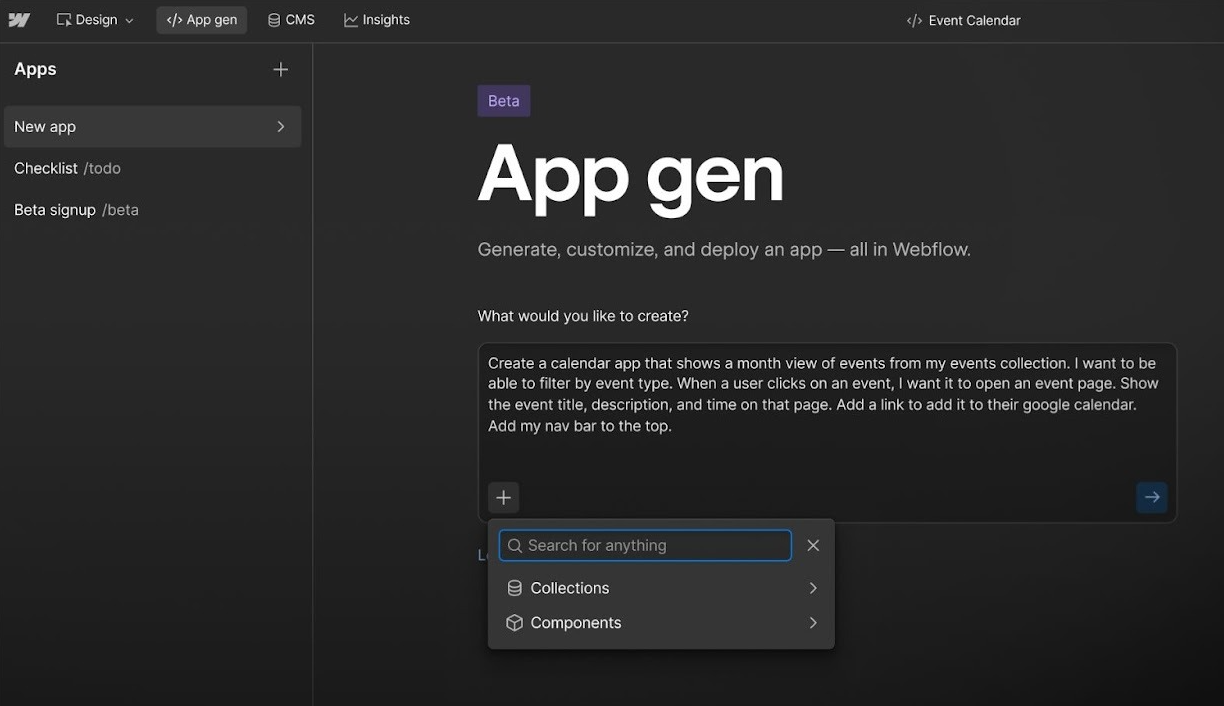Click the Collections database icon
This screenshot has width=1224, height=706.
514,588
